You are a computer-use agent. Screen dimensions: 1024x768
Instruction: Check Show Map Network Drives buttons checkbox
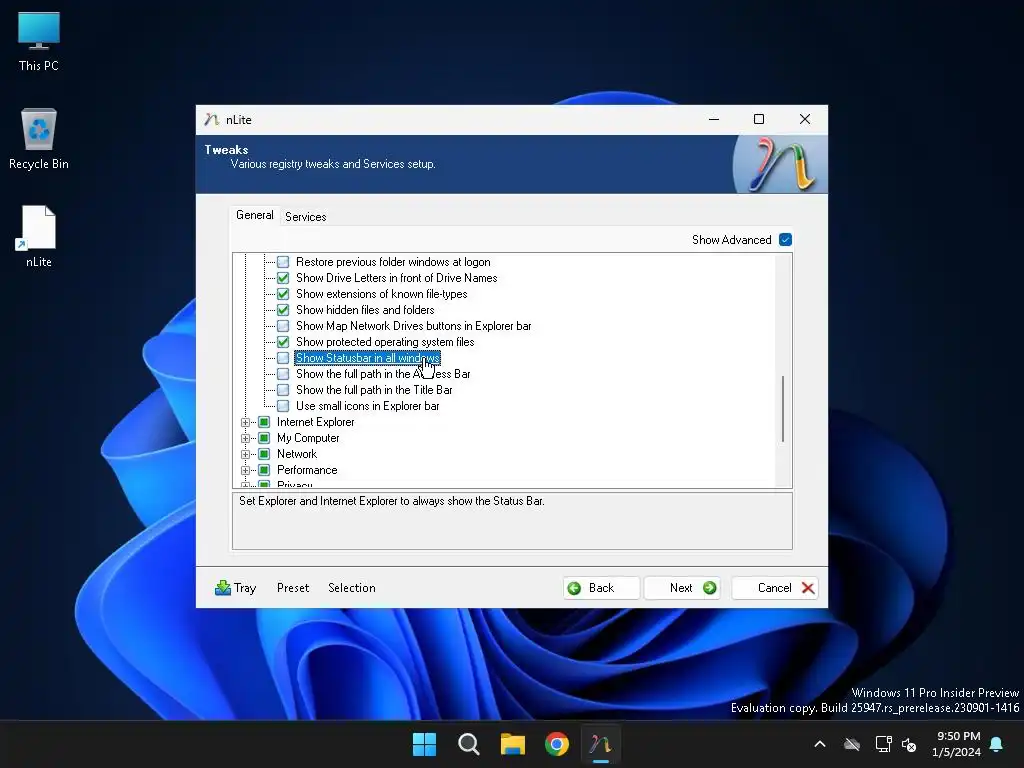tap(283, 326)
